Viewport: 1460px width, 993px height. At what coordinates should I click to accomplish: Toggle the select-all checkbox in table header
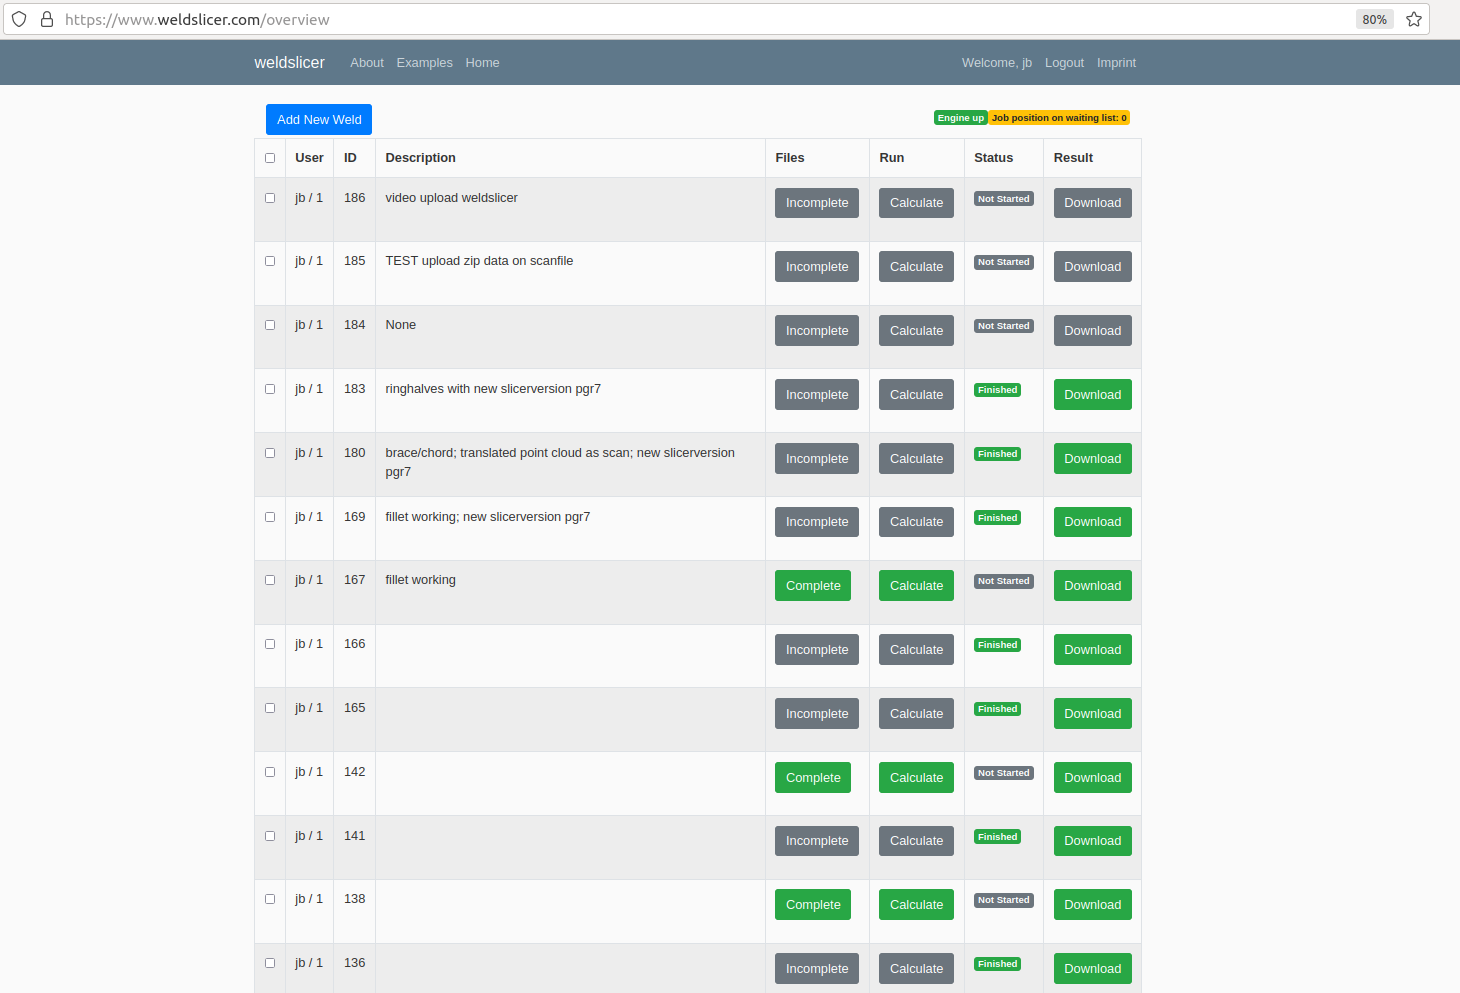pyautogui.click(x=270, y=158)
